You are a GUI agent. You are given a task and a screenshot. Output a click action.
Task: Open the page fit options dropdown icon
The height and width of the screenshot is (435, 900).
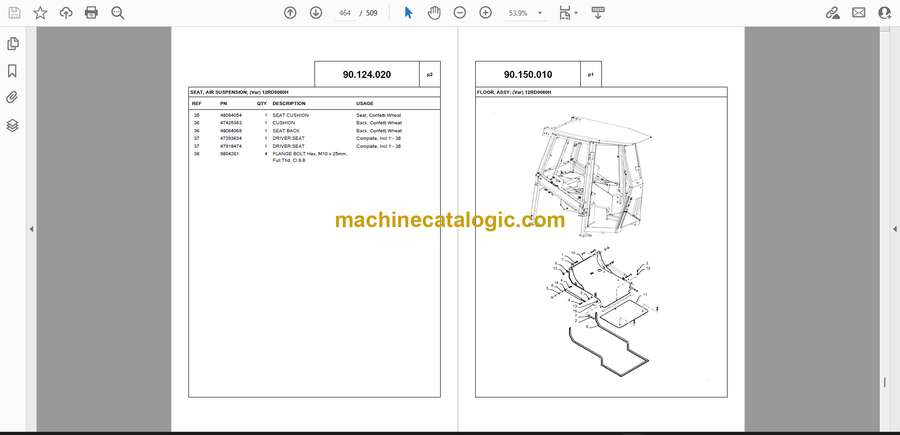568,13
